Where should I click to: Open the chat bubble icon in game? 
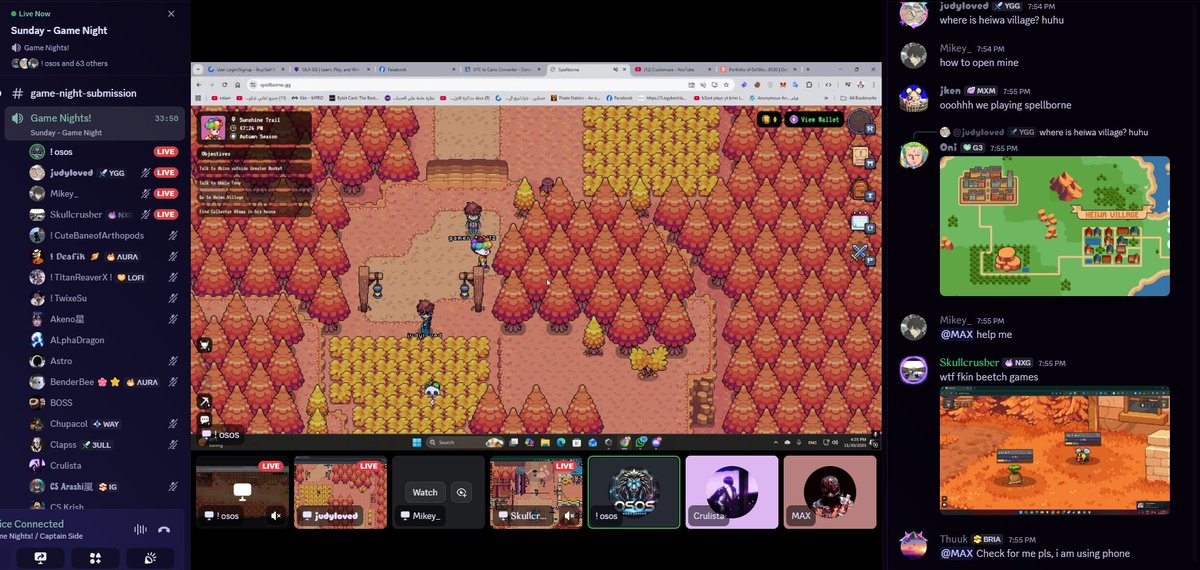[x=205, y=420]
